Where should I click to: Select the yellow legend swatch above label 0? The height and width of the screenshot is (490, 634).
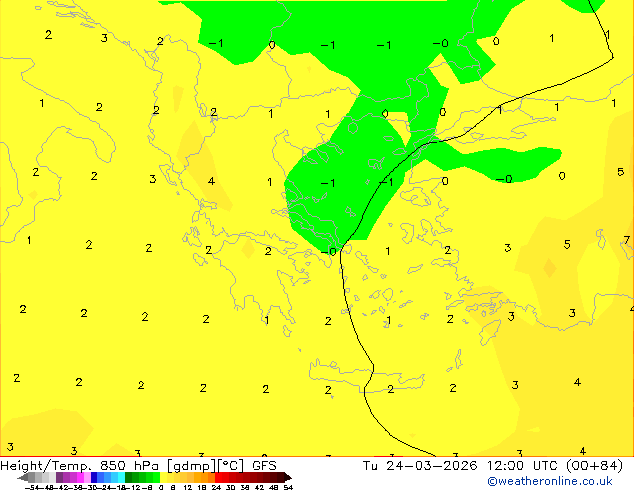coord(163,477)
